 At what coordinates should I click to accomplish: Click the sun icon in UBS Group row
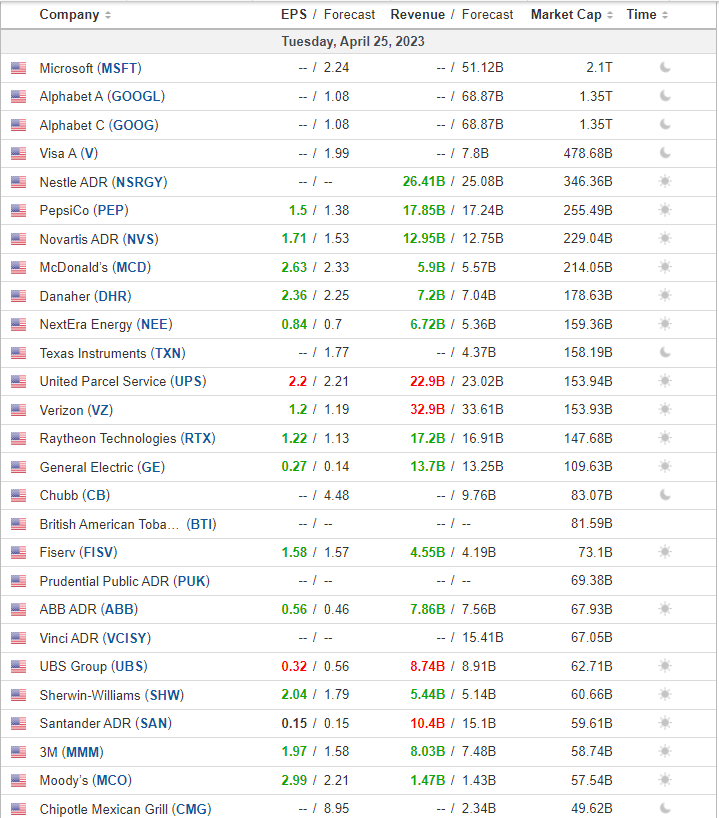(665, 666)
